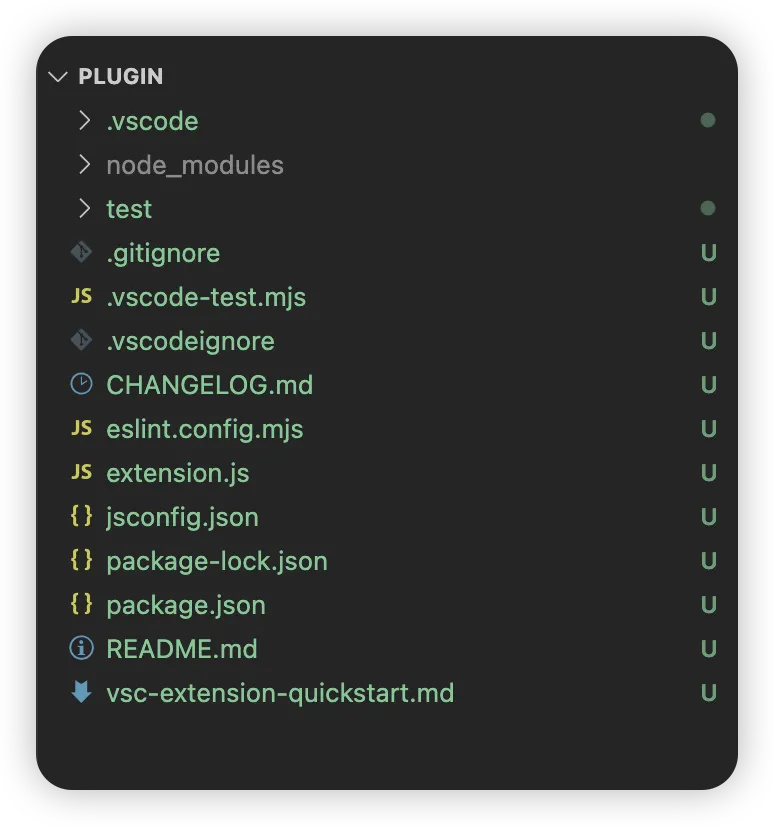Select the .vscodeignore file
This screenshot has width=774, height=826.
pyautogui.click(x=190, y=341)
